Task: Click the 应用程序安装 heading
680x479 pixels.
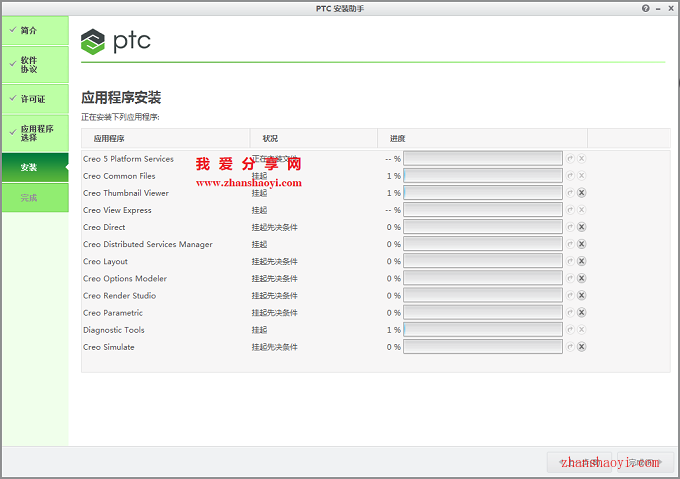Action: (121, 98)
